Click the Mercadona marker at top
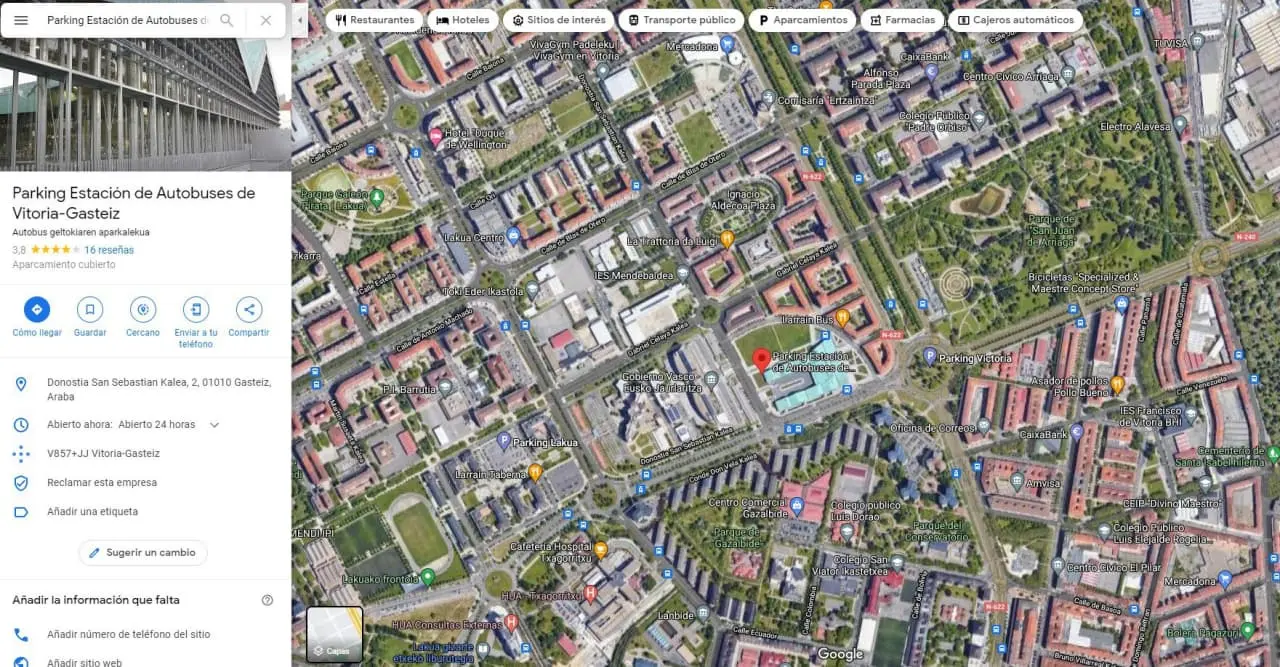This screenshot has height=667, width=1280. [727, 44]
